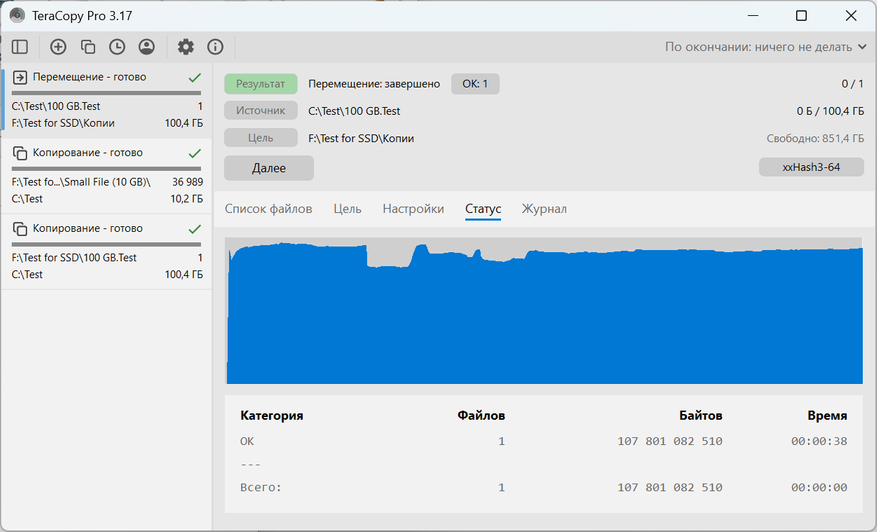Open the Журнал tab

tap(544, 209)
